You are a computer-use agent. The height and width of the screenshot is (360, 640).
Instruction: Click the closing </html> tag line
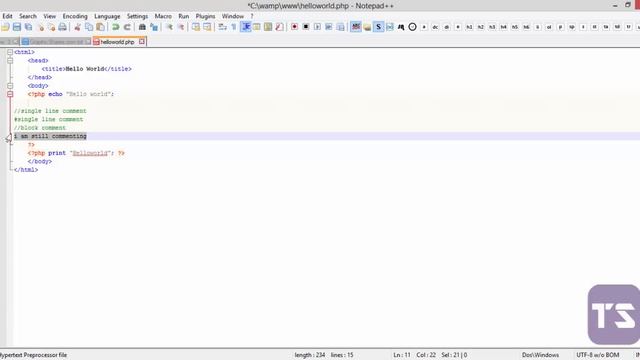[26, 170]
